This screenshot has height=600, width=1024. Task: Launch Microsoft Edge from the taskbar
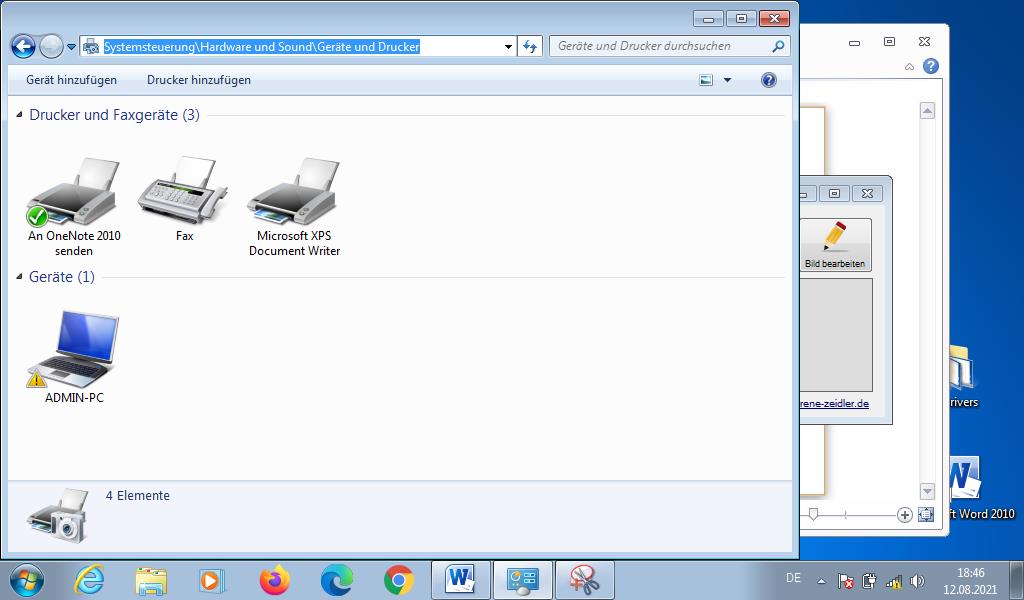click(x=337, y=580)
